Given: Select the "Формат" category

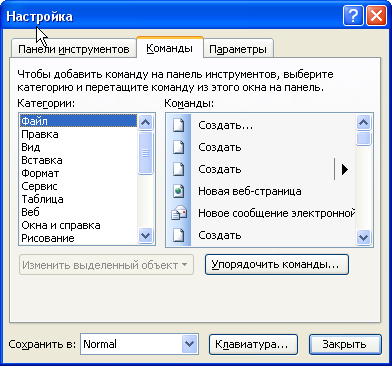Looking at the screenshot, I should click(x=78, y=173).
